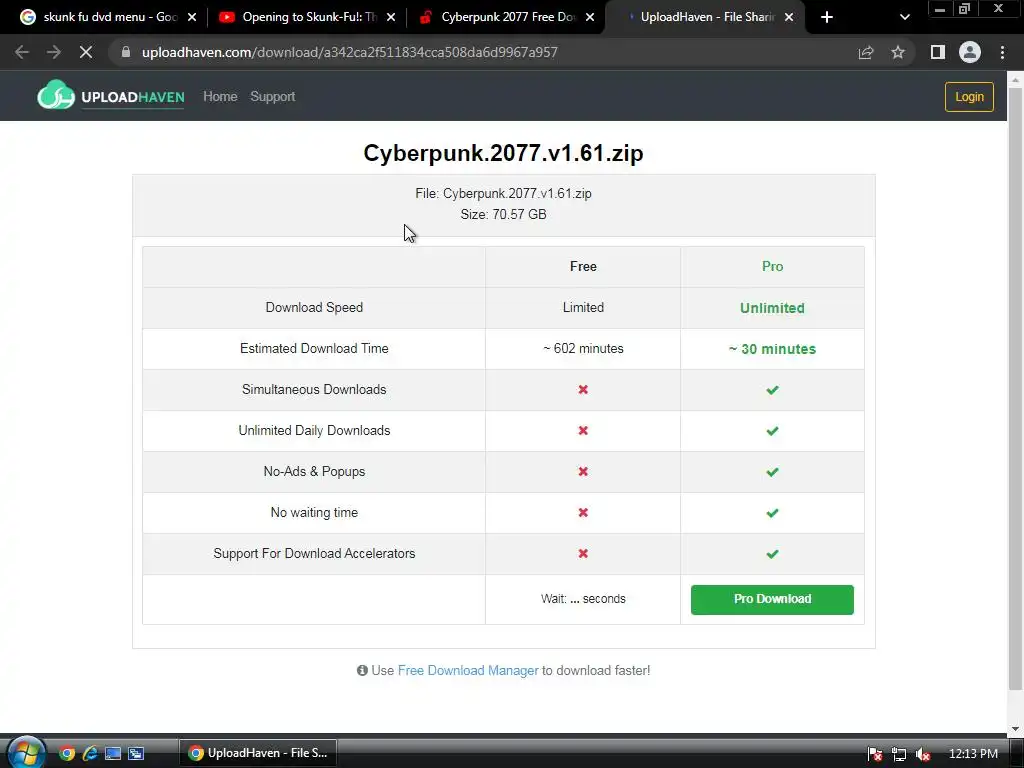Click the 12:13 PM clock
This screenshot has height=768, width=1024.
973,754
